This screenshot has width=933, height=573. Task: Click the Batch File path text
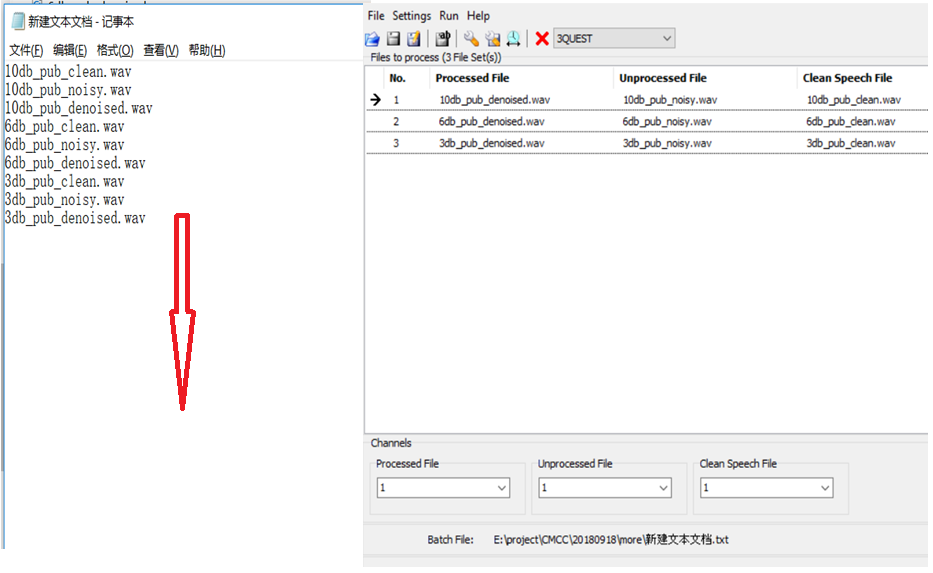(611, 540)
